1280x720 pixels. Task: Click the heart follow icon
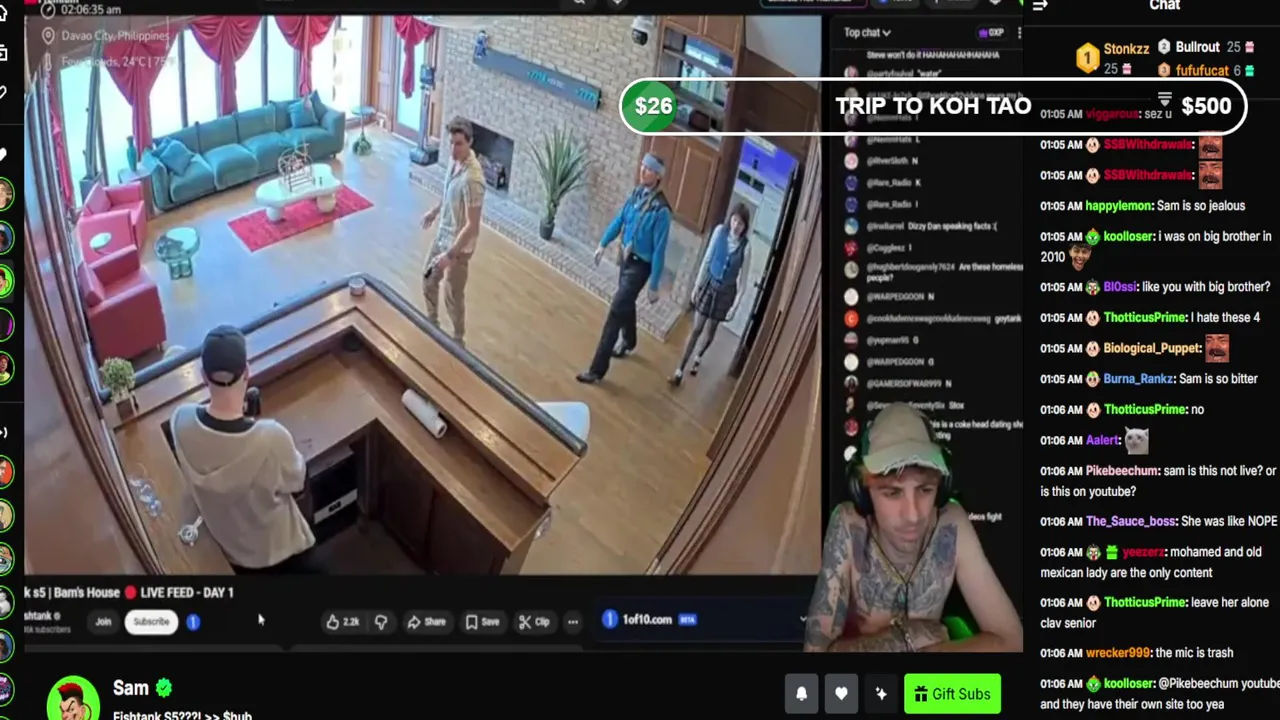pyautogui.click(x=841, y=693)
